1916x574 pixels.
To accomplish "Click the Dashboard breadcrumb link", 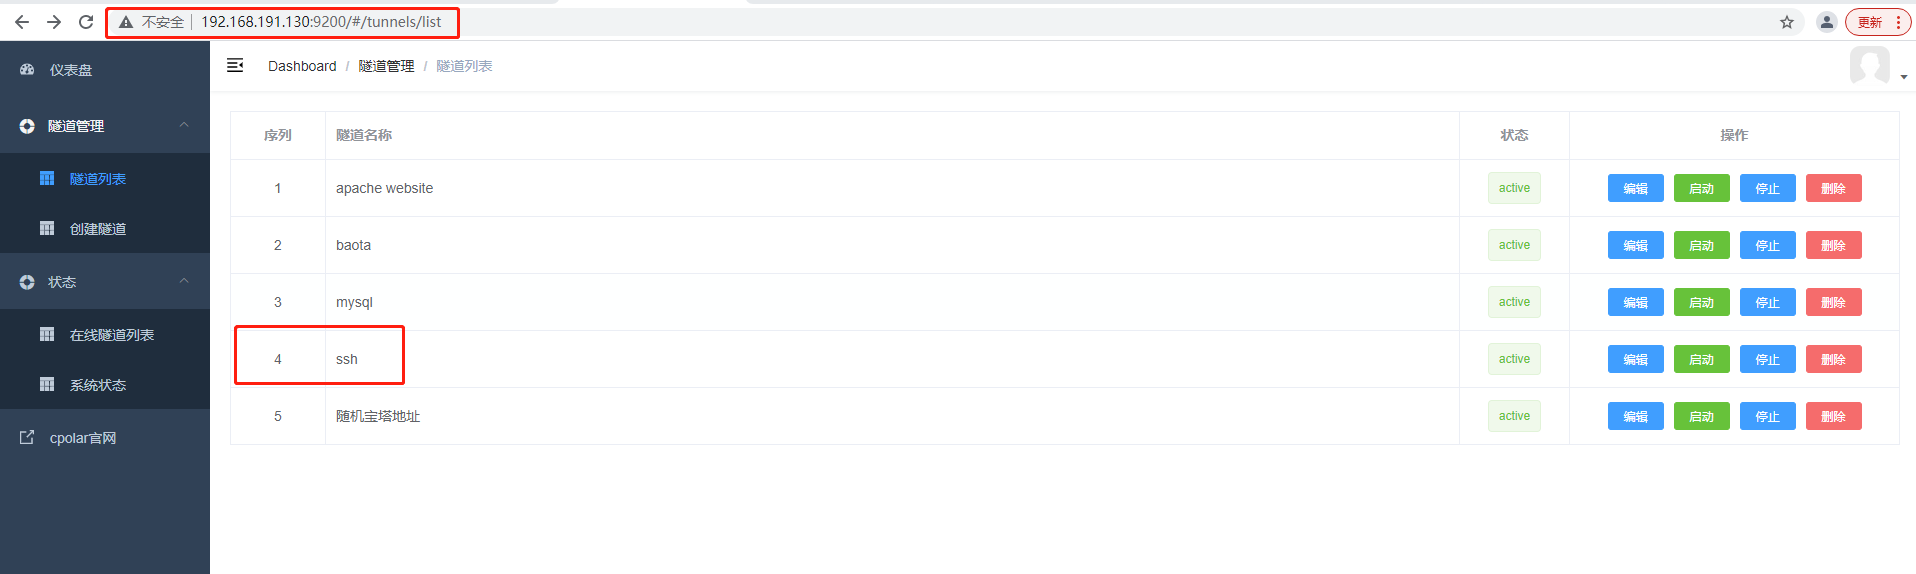I will [x=302, y=66].
